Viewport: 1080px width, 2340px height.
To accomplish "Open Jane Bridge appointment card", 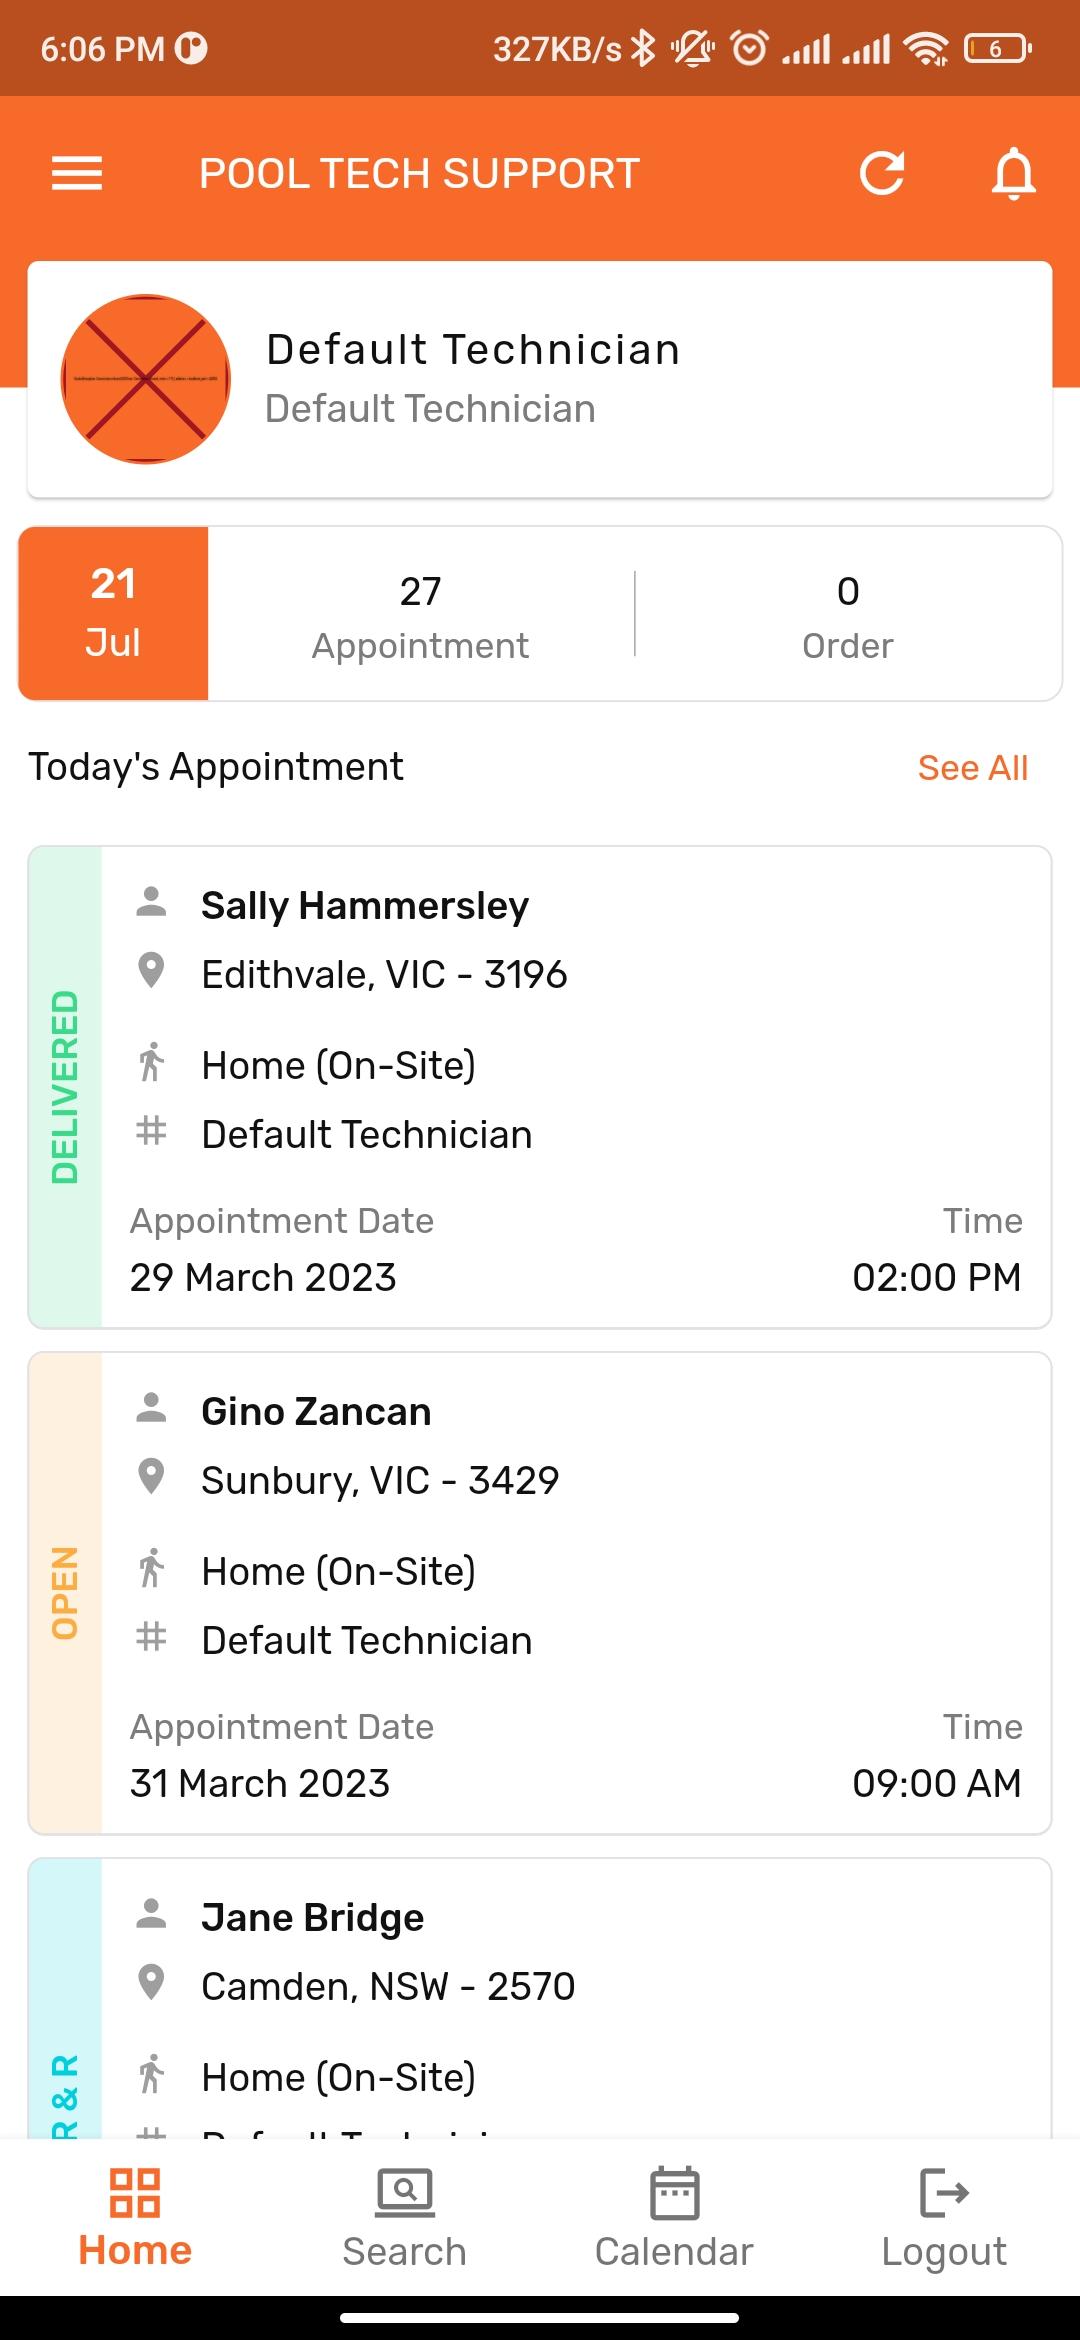I will (x=540, y=1998).
